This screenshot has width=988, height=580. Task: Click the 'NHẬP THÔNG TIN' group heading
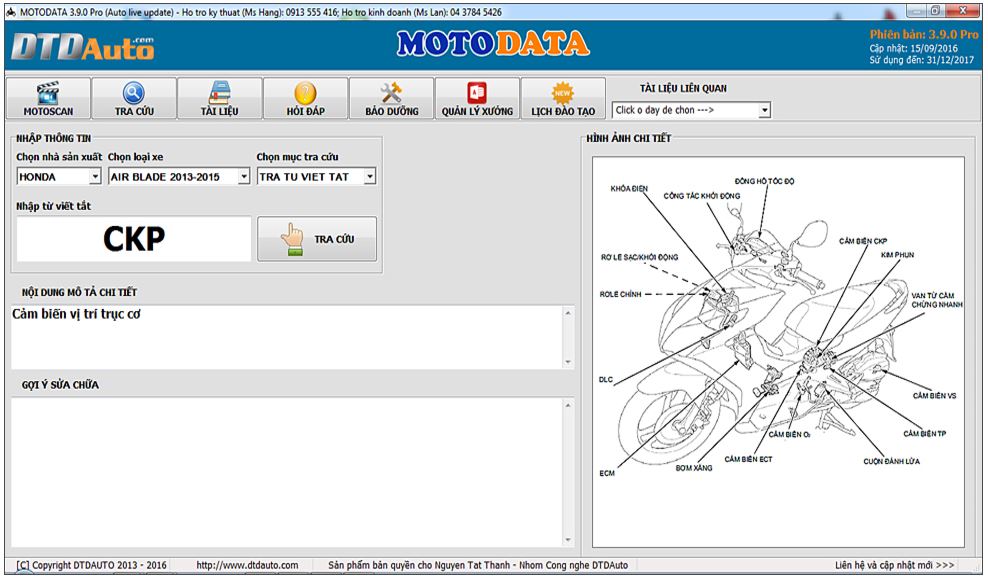point(54,139)
